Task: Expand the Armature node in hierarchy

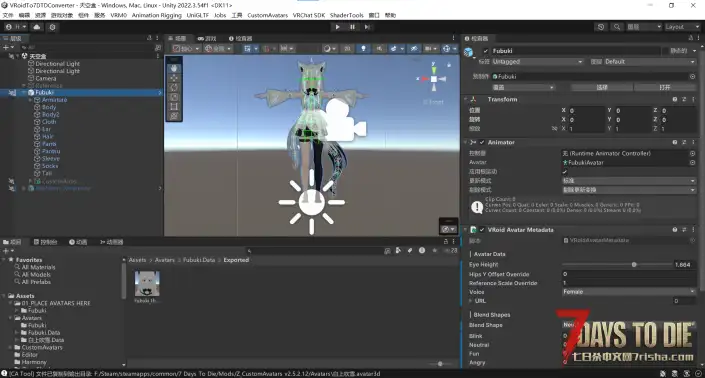Action: pyautogui.click(x=30, y=100)
